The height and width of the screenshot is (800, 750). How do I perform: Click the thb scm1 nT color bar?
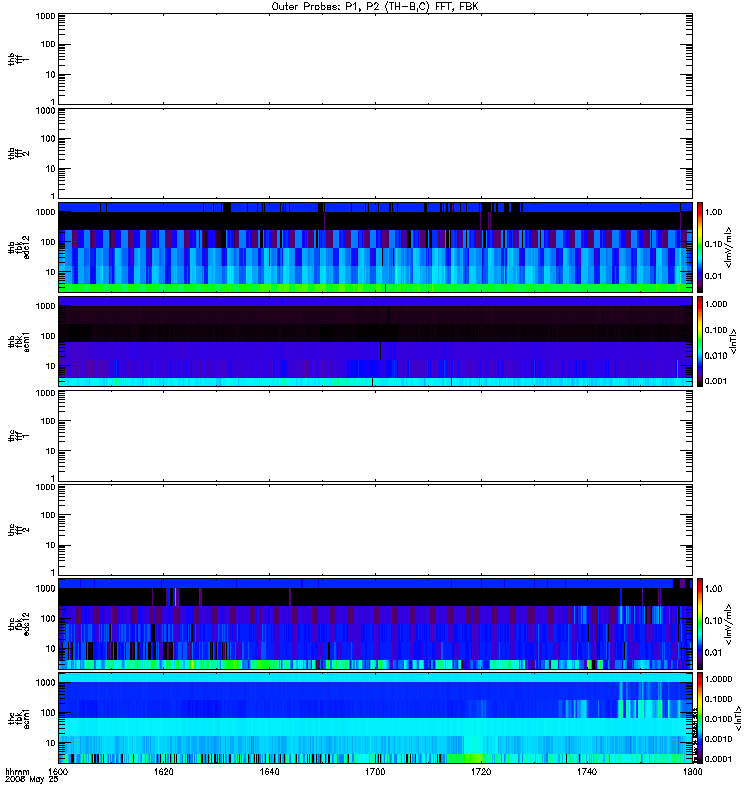click(x=700, y=341)
